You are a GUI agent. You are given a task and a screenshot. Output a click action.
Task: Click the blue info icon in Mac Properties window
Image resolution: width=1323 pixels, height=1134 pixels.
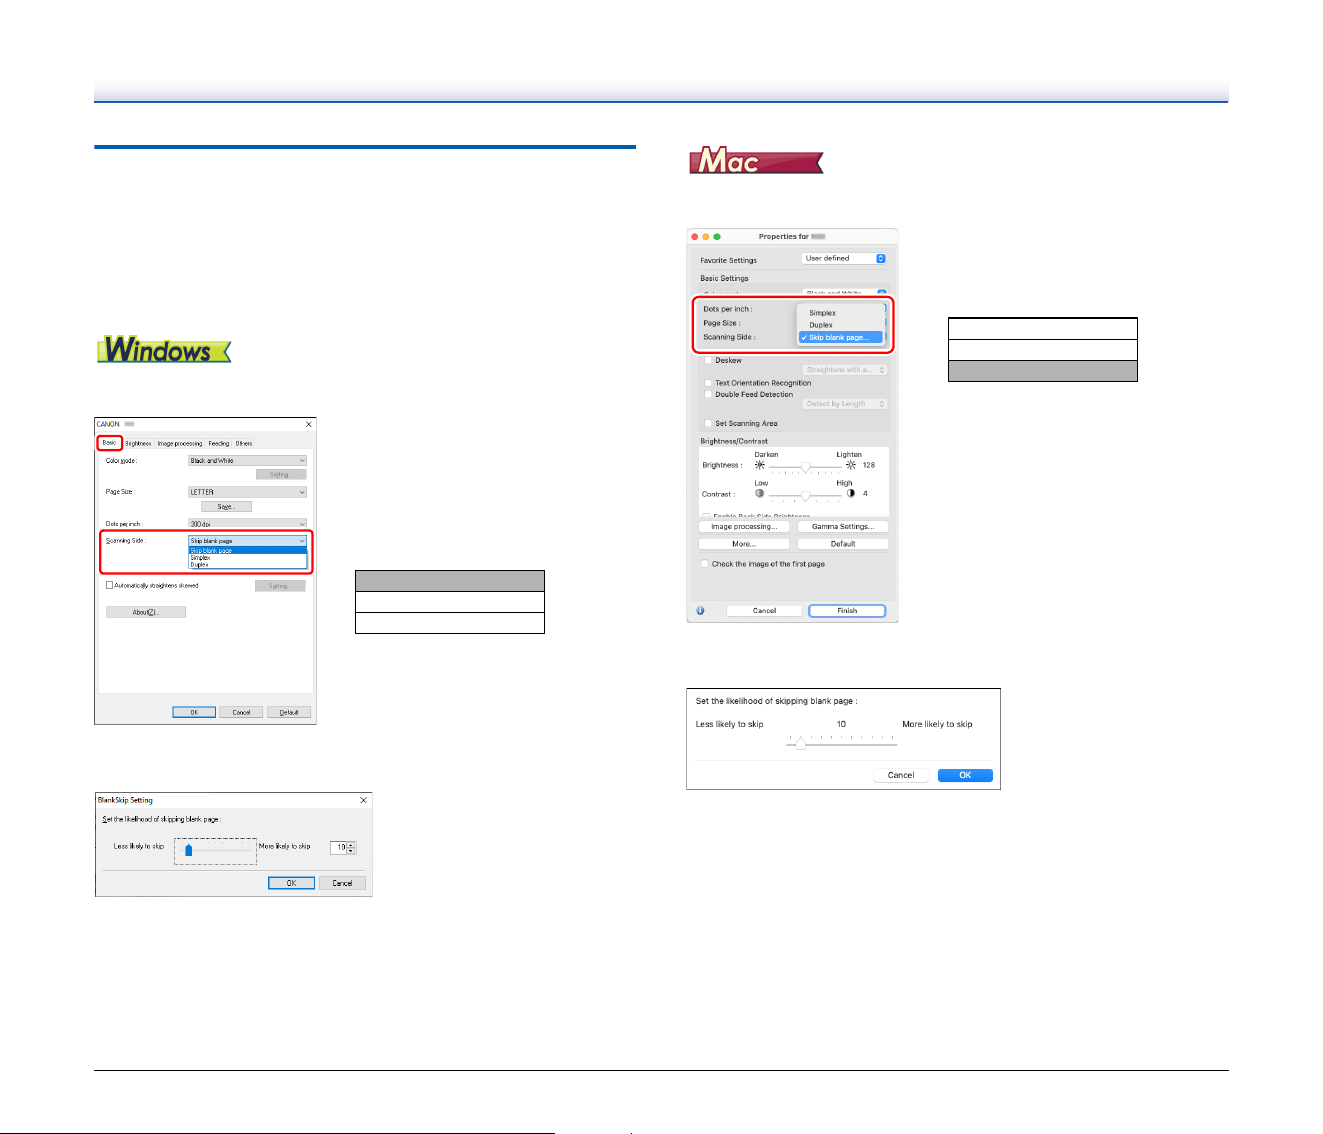[x=700, y=610]
